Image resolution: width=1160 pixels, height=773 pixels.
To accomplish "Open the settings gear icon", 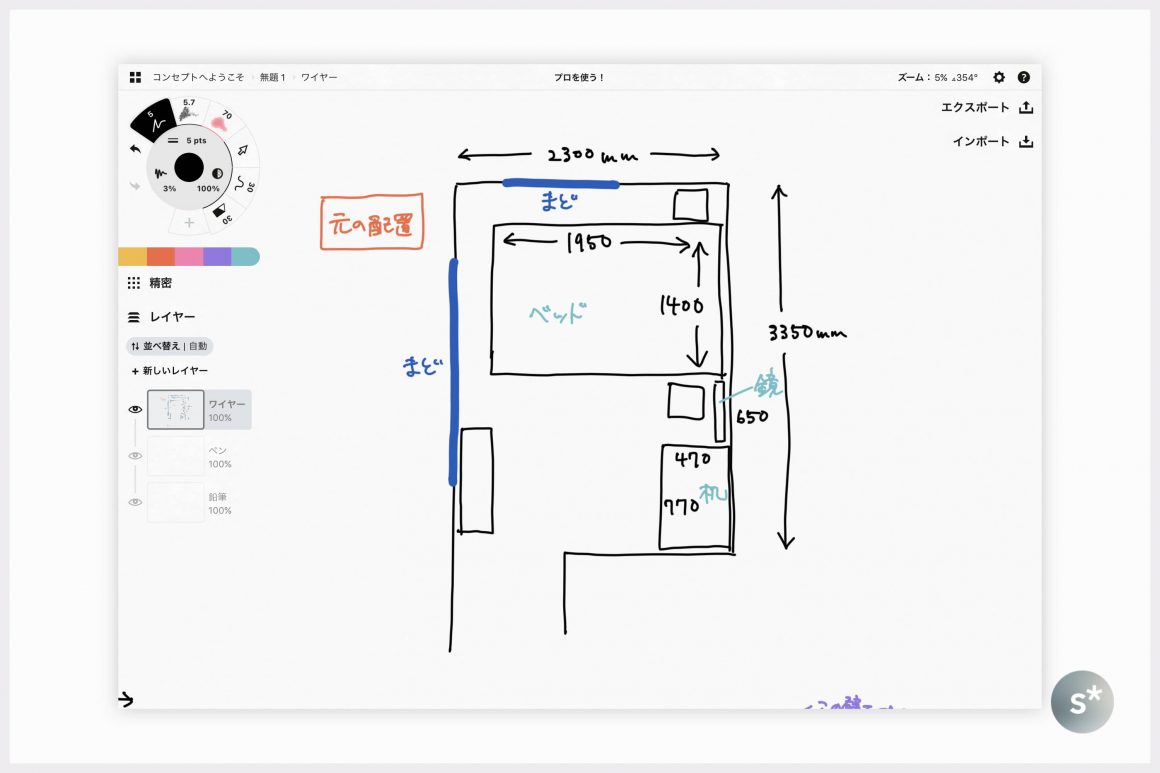I will (998, 77).
